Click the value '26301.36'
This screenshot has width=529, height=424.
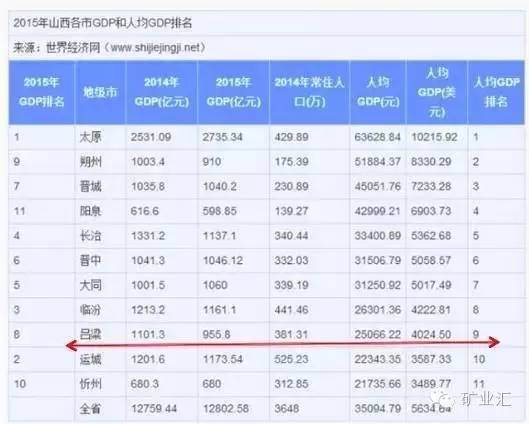coord(378,310)
